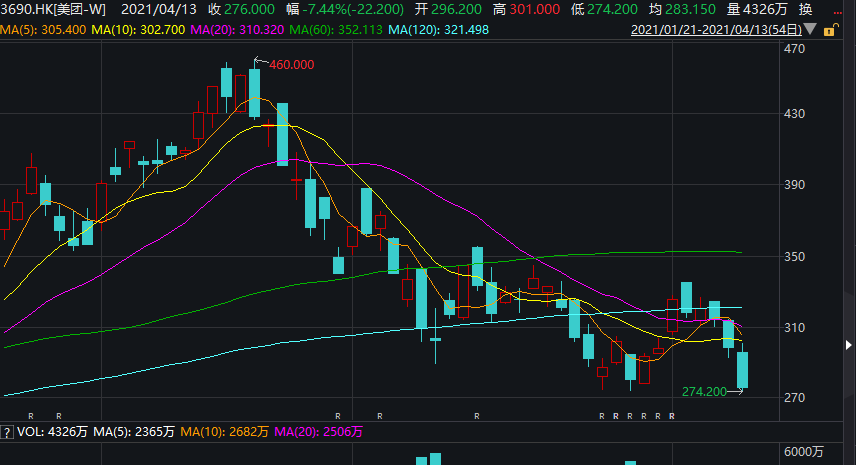856x465 pixels.
Task: Select the MA(120): 321.498 indicator label
Action: coord(438,30)
